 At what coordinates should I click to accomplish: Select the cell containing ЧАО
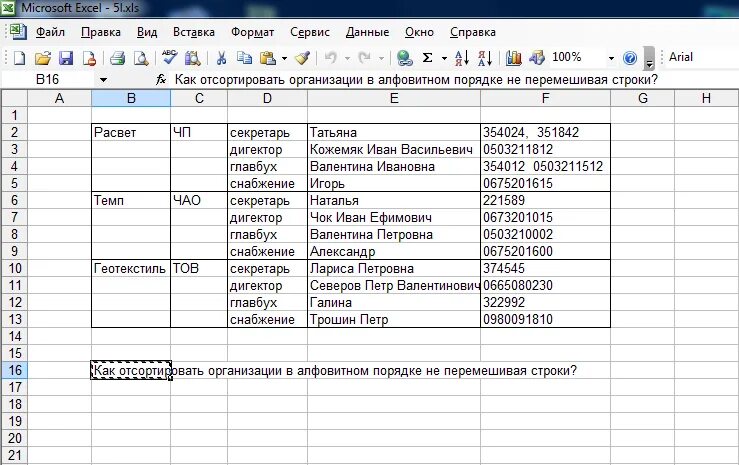199,200
